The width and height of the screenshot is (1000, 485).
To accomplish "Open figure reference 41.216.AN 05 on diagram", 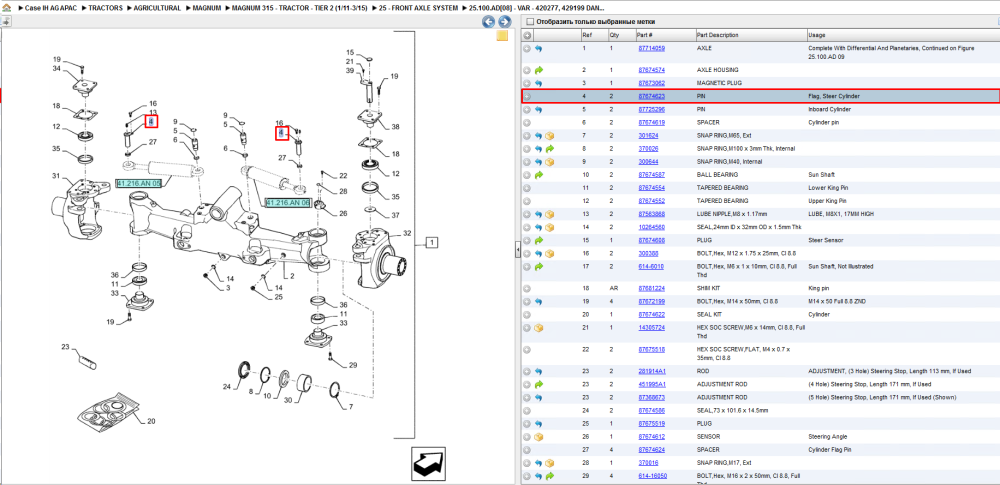I will point(139,183).
